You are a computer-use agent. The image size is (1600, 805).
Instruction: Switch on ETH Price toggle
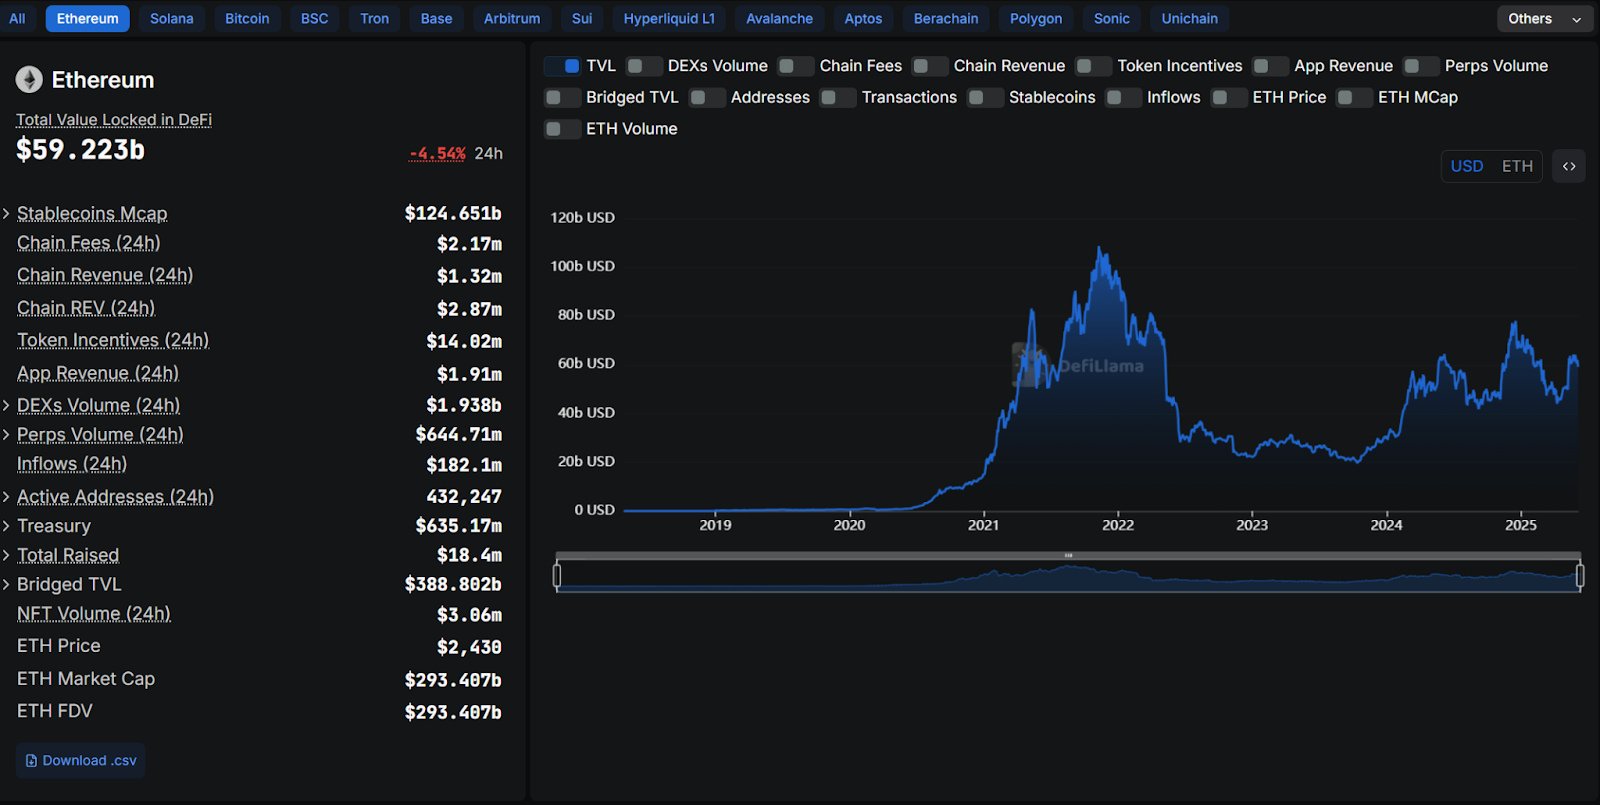pyautogui.click(x=1230, y=98)
